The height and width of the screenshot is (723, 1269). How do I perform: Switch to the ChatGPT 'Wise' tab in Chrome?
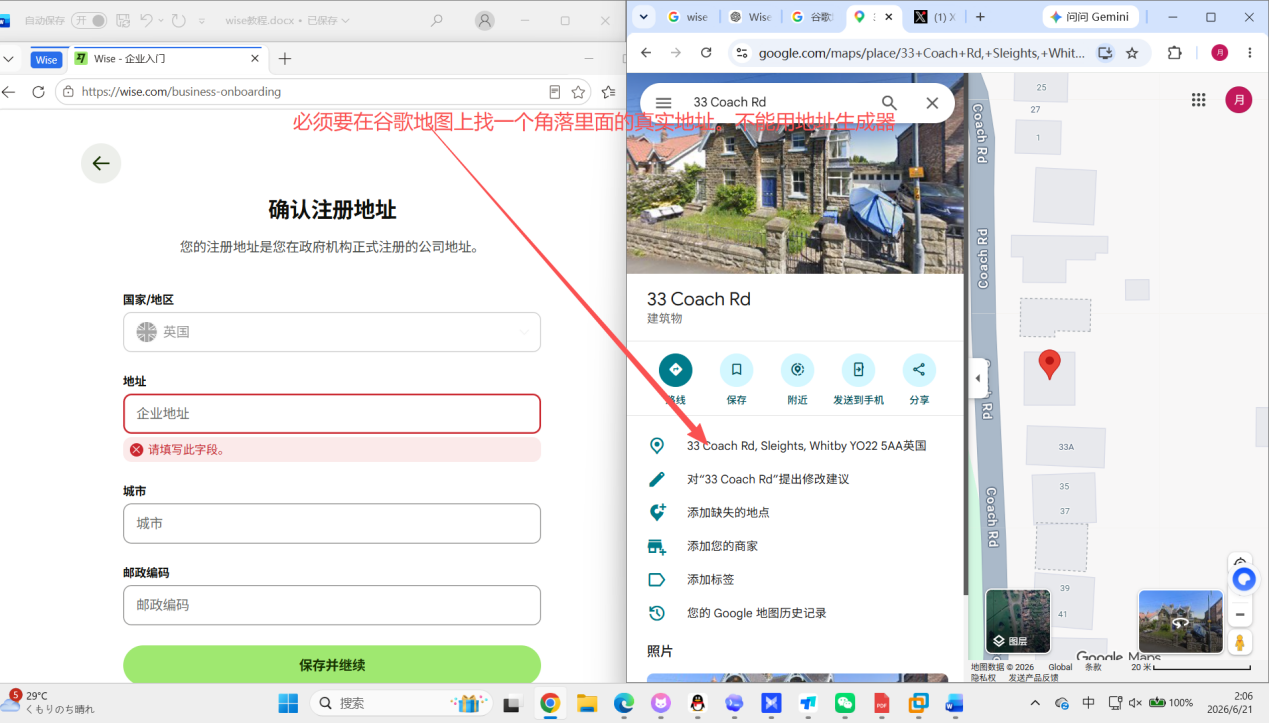pos(752,17)
